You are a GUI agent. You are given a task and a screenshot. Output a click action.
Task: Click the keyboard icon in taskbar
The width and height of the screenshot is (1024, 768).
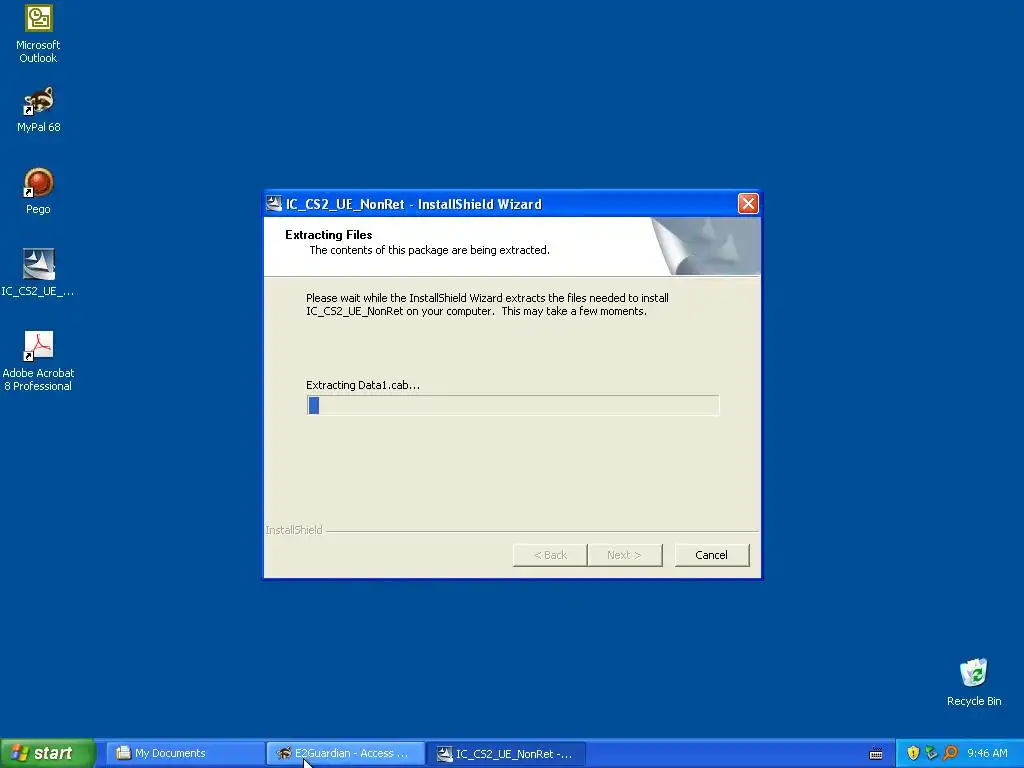pyautogui.click(x=876, y=754)
